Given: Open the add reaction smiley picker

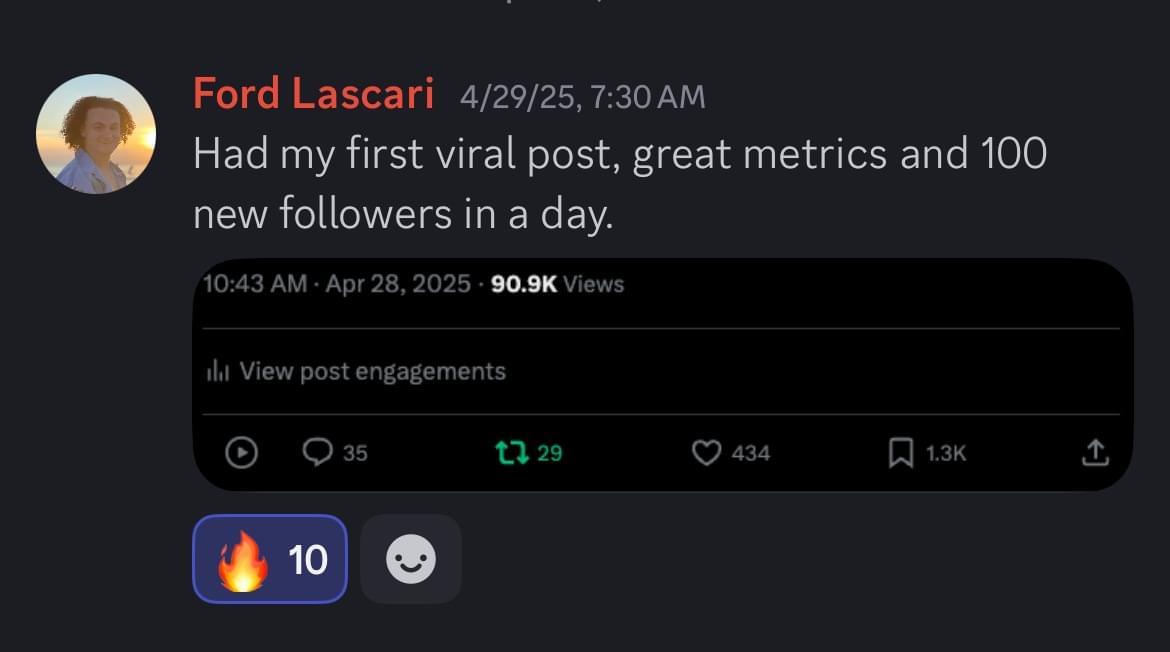Looking at the screenshot, I should coord(410,559).
